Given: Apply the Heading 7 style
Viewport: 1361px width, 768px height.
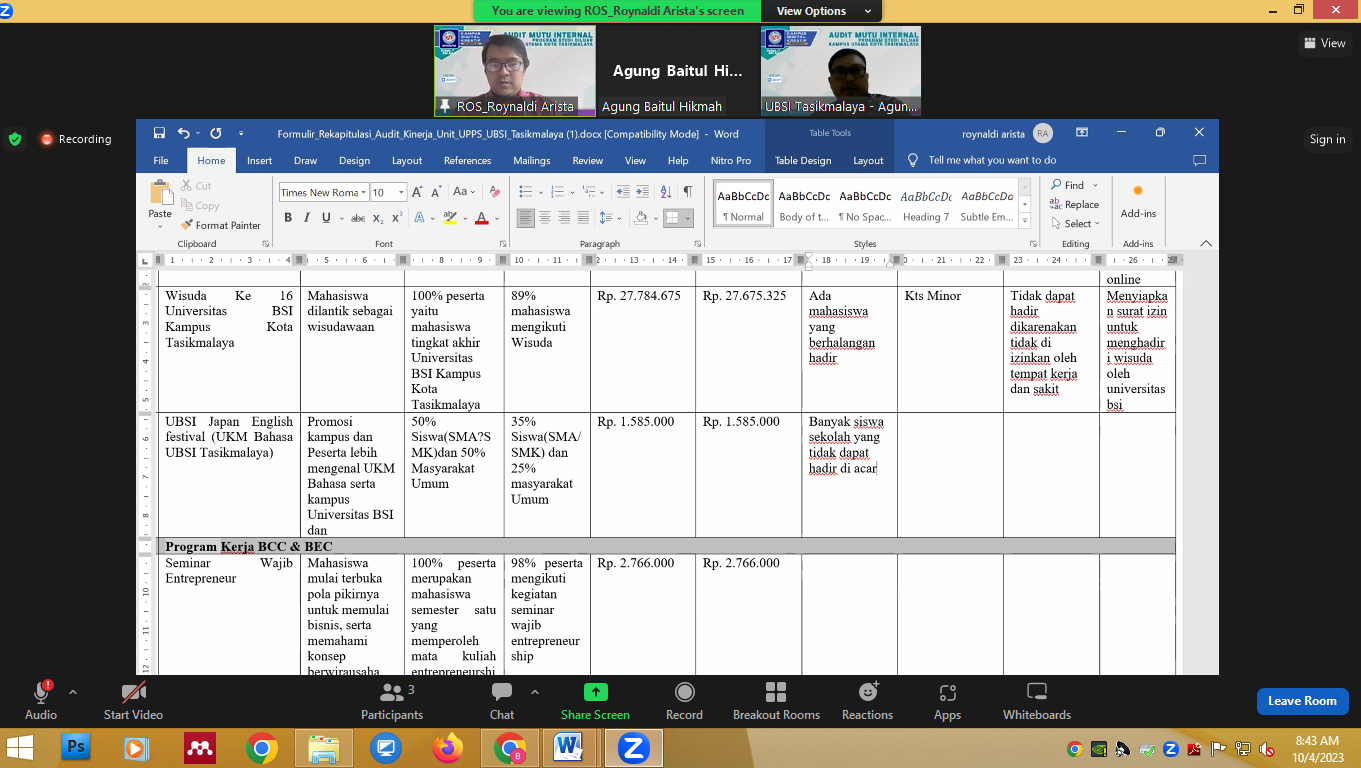Looking at the screenshot, I should [x=925, y=203].
